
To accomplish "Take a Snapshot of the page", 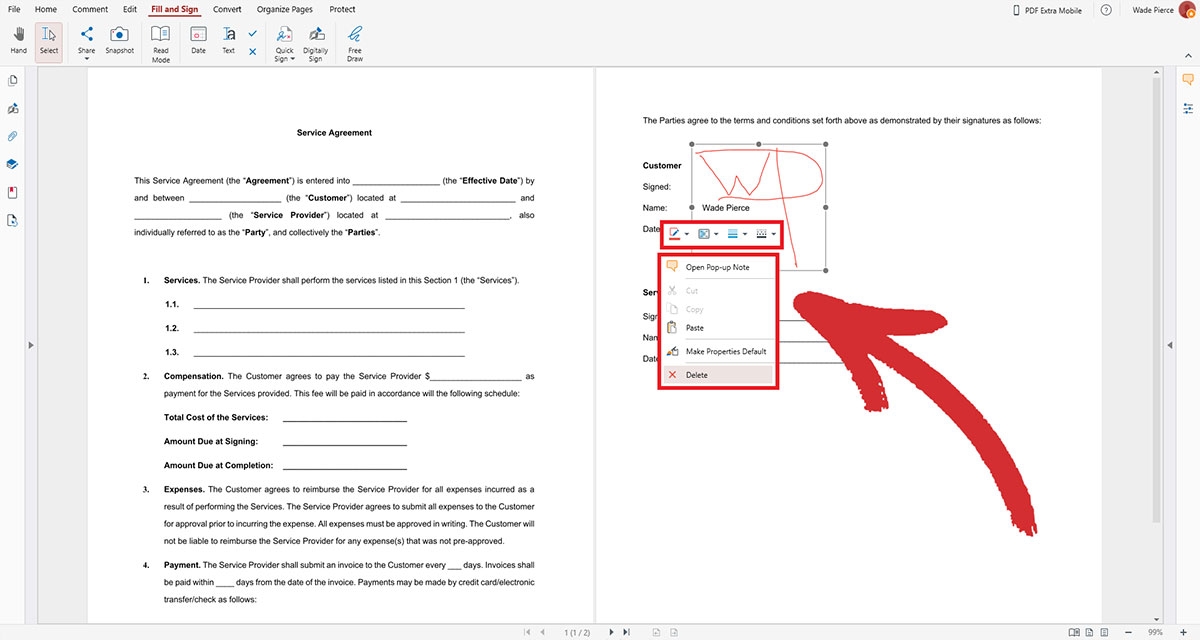I will (119, 40).
